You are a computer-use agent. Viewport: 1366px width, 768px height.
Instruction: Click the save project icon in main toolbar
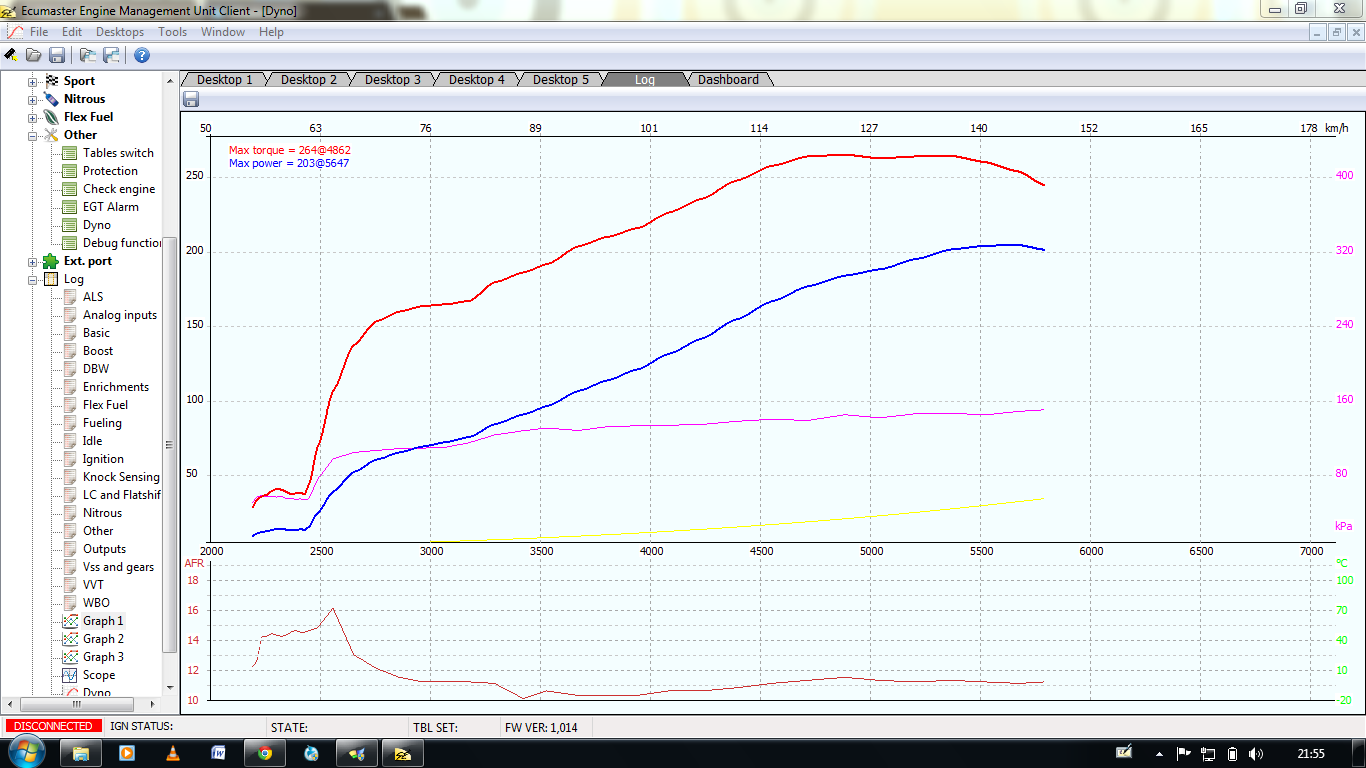57,55
